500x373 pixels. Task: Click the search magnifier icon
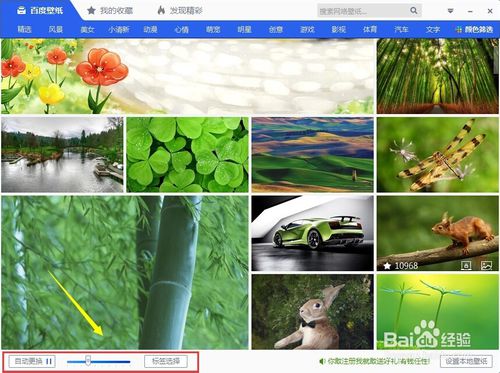click(x=414, y=11)
